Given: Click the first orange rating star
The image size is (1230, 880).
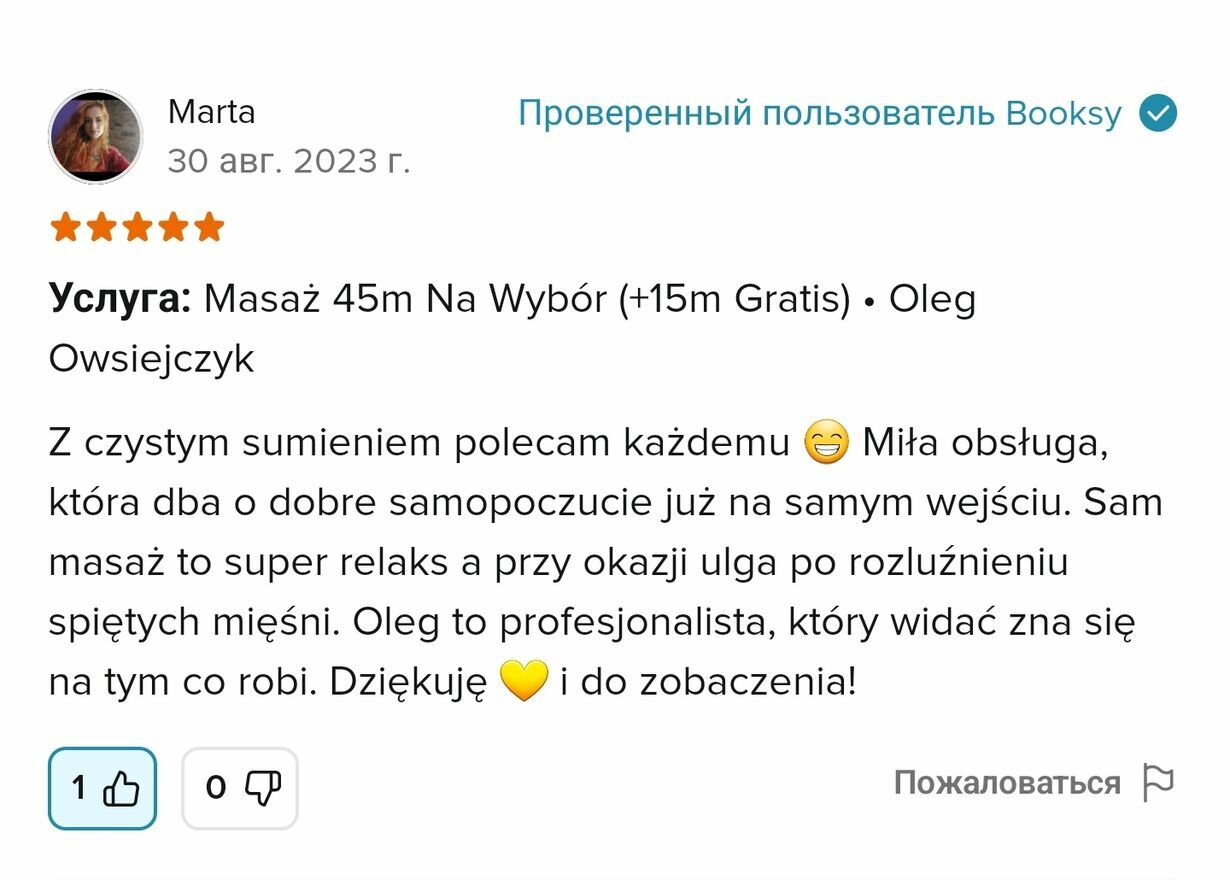Looking at the screenshot, I should (65, 228).
